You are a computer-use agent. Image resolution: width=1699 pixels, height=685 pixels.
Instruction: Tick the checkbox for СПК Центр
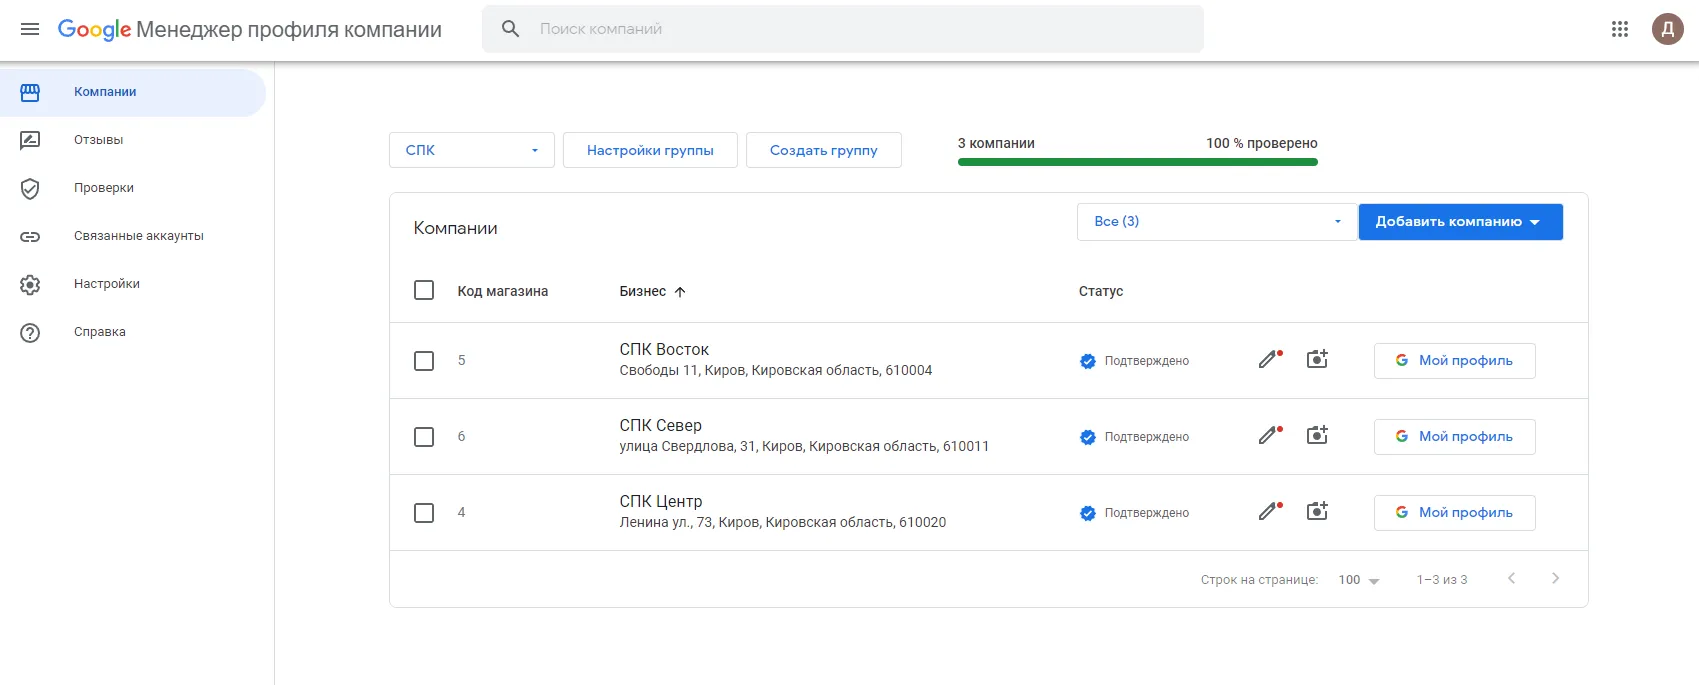(x=424, y=513)
